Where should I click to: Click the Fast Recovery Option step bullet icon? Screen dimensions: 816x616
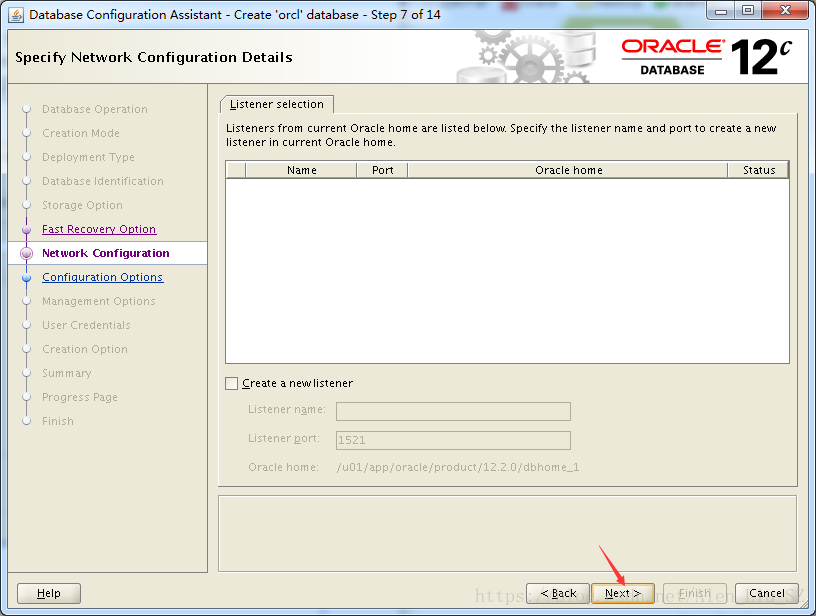click(27, 229)
